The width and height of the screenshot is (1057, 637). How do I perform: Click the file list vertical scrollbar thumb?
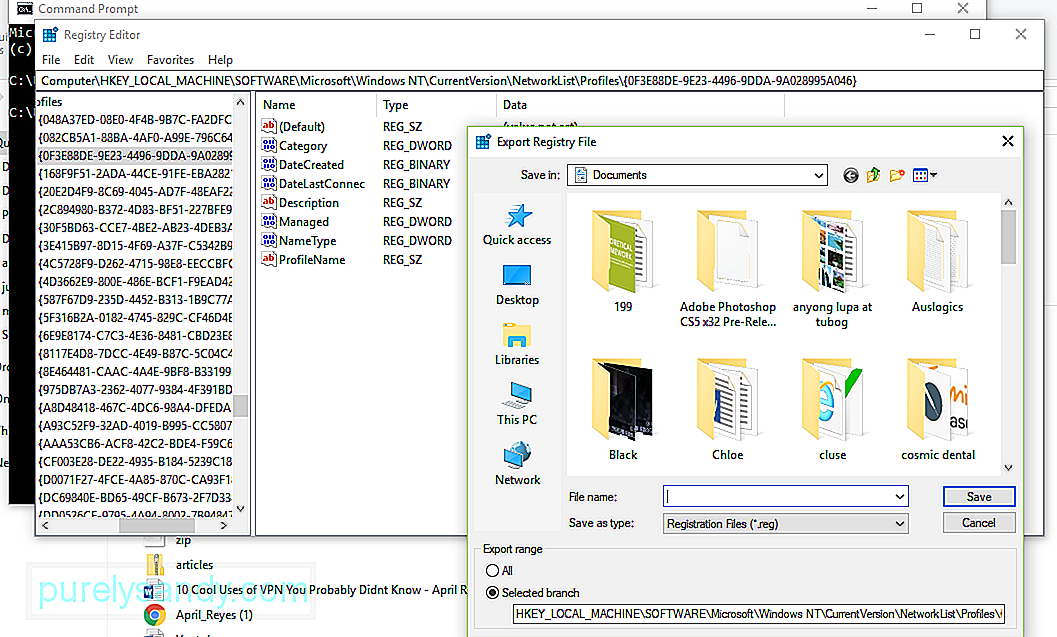pyautogui.click(x=1008, y=237)
